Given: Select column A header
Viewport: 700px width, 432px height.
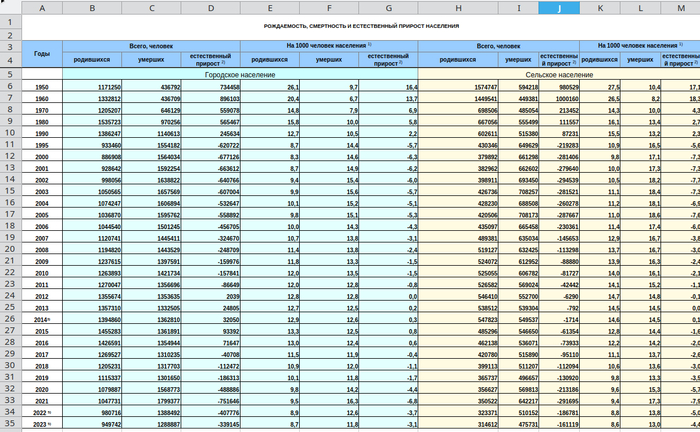Looking at the screenshot, I should click(41, 8).
